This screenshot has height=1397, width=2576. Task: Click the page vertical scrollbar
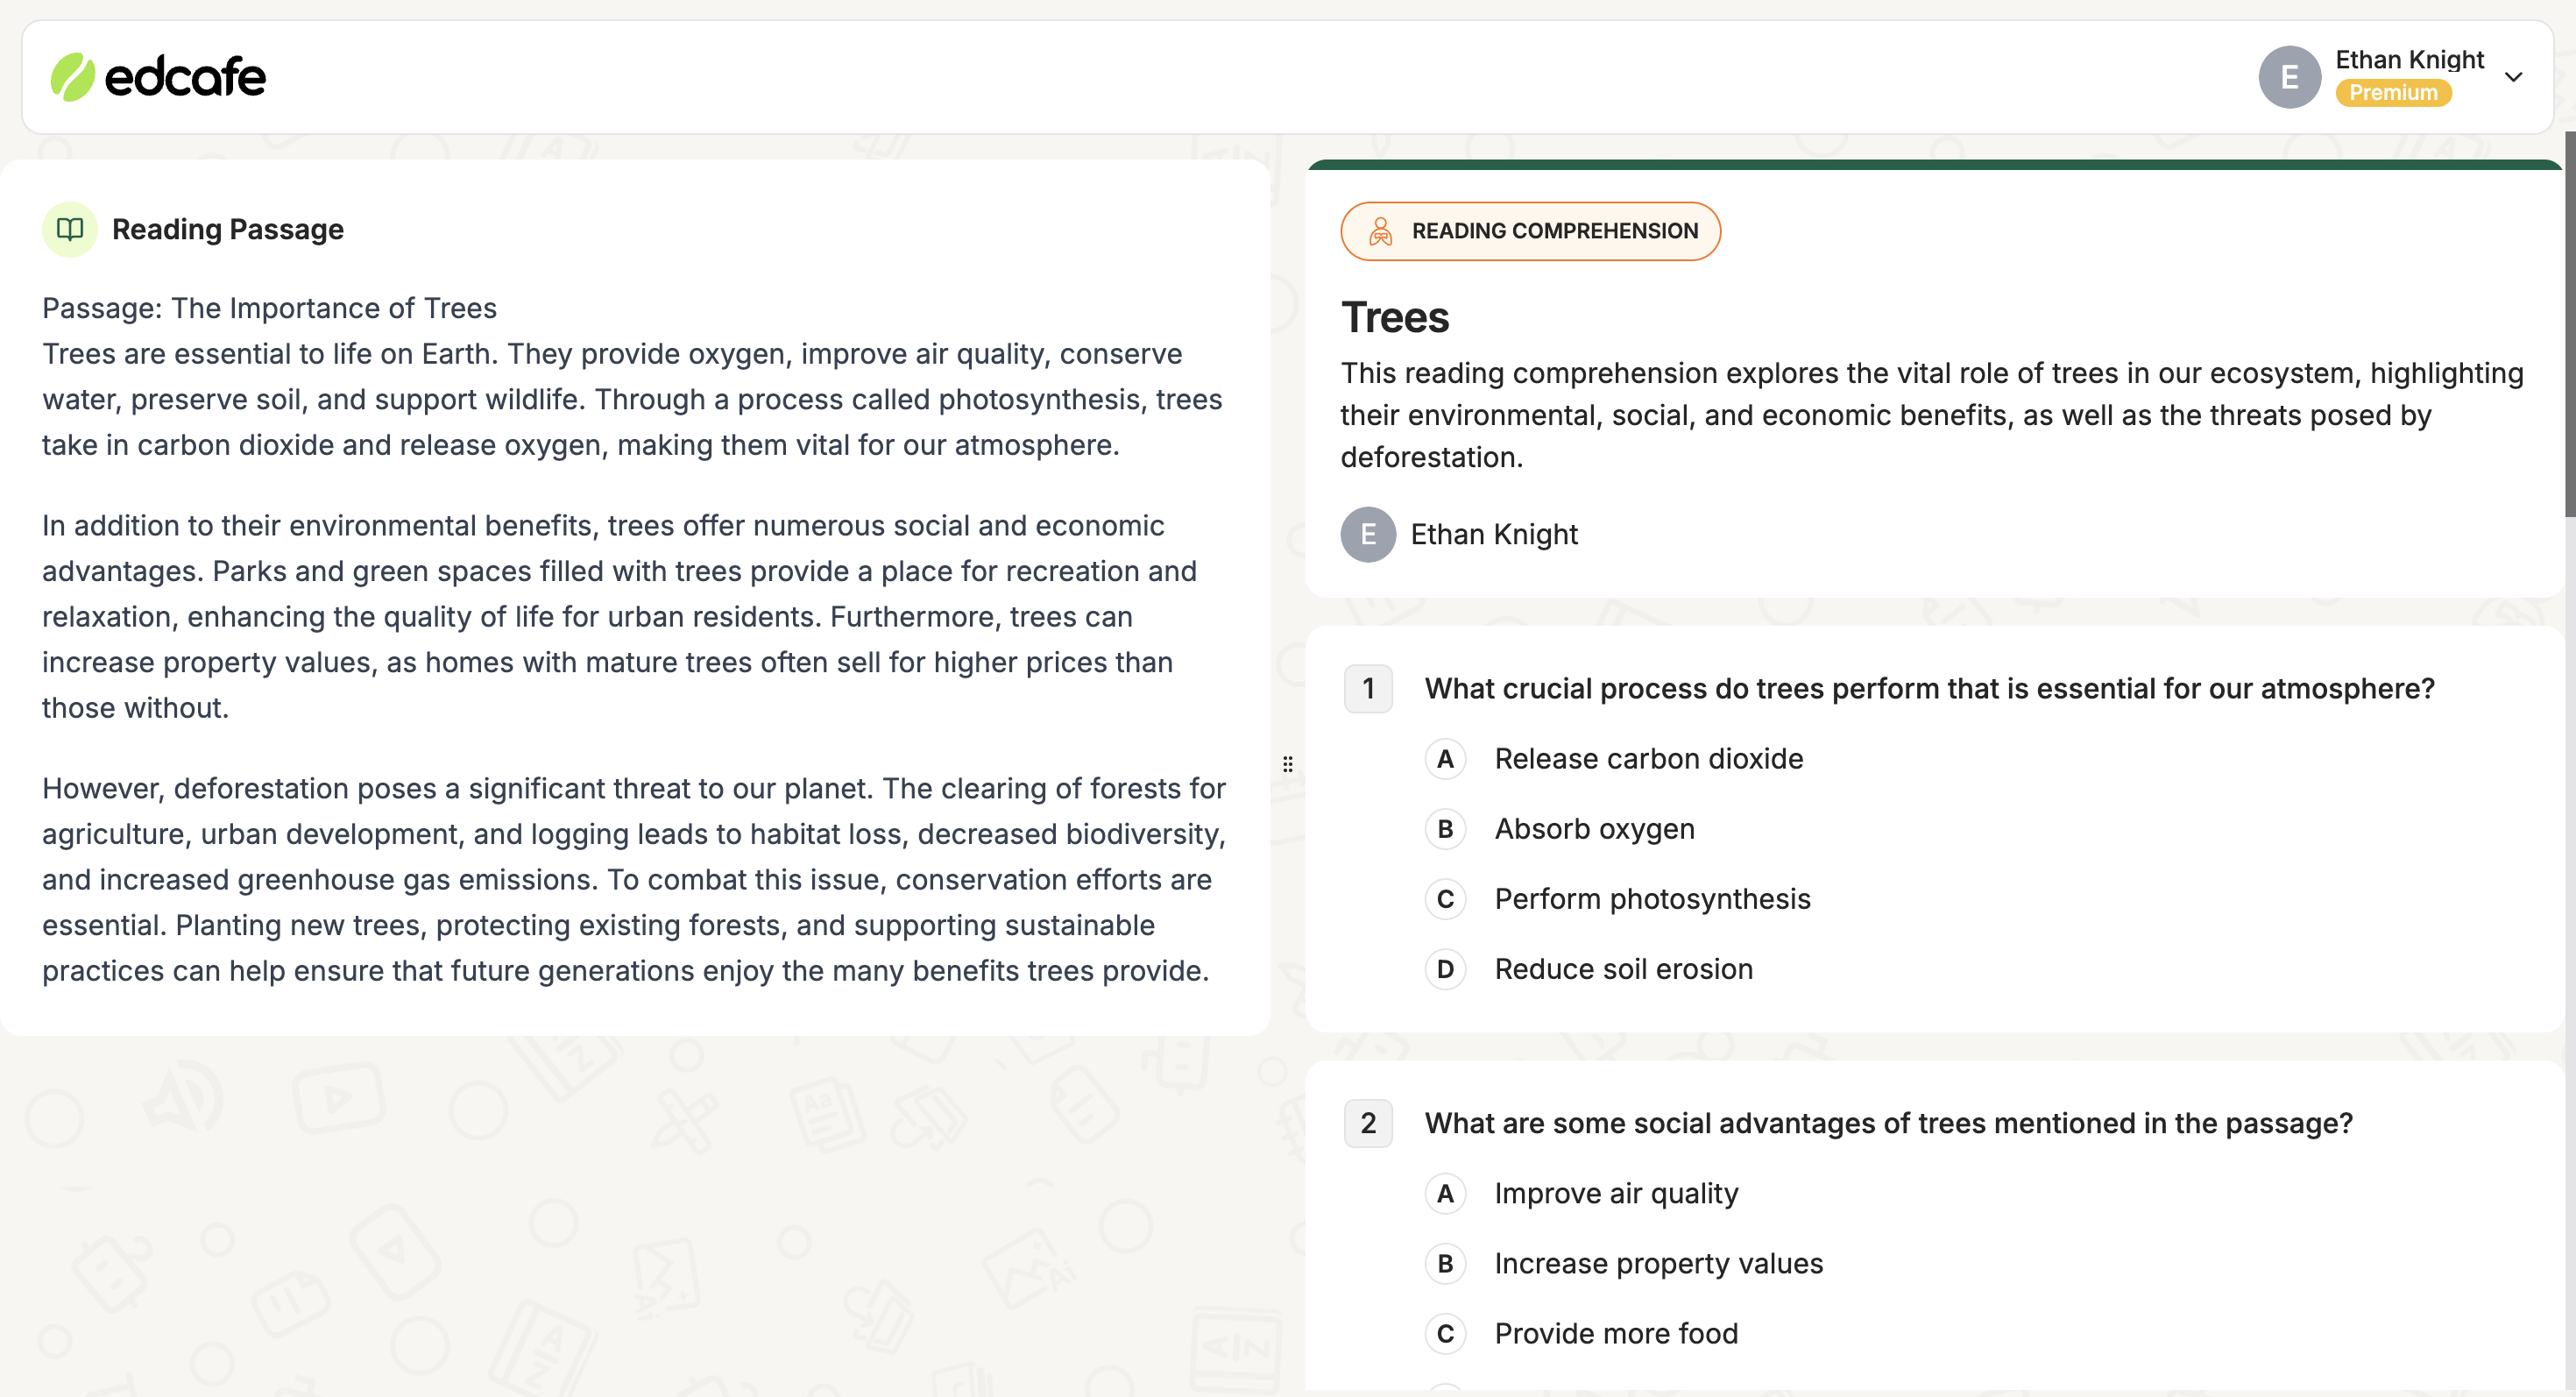2570,330
